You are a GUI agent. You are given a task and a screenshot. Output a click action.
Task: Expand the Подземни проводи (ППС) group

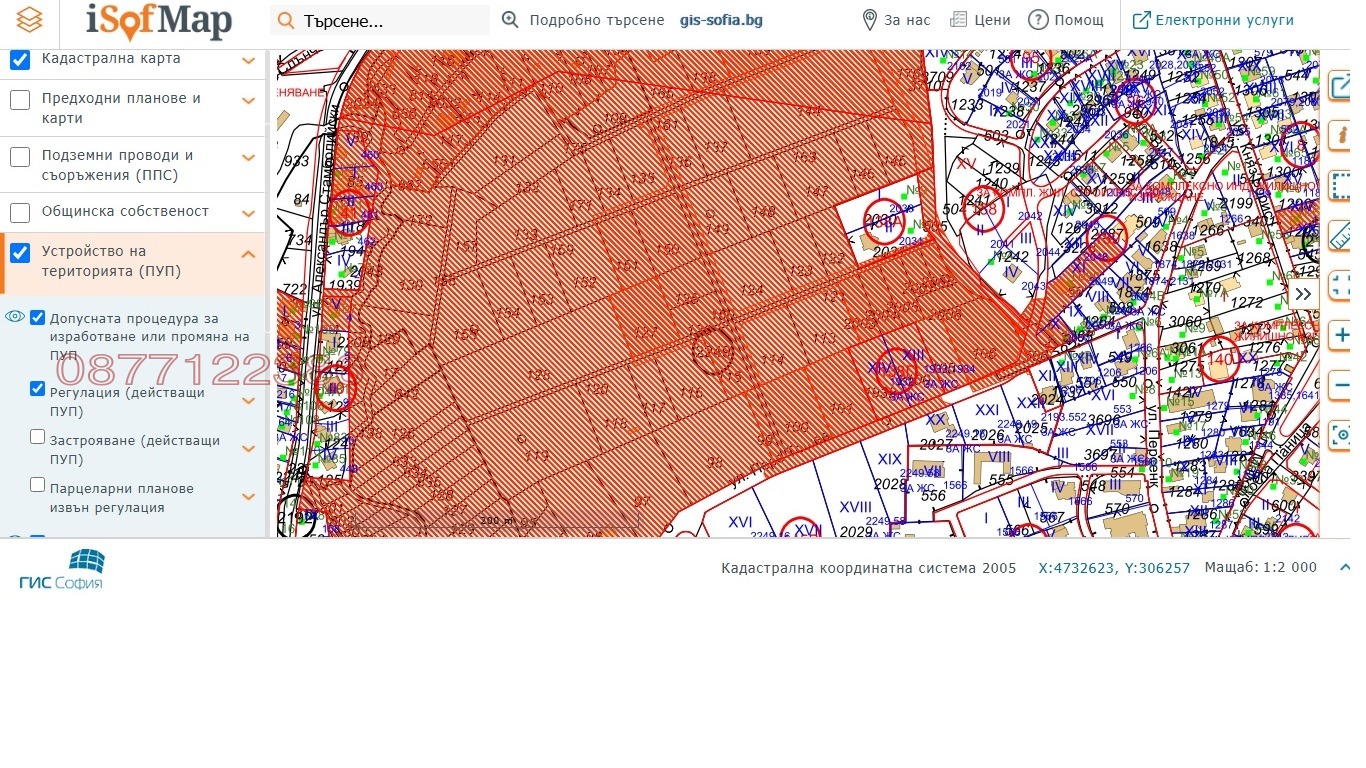coord(249,157)
